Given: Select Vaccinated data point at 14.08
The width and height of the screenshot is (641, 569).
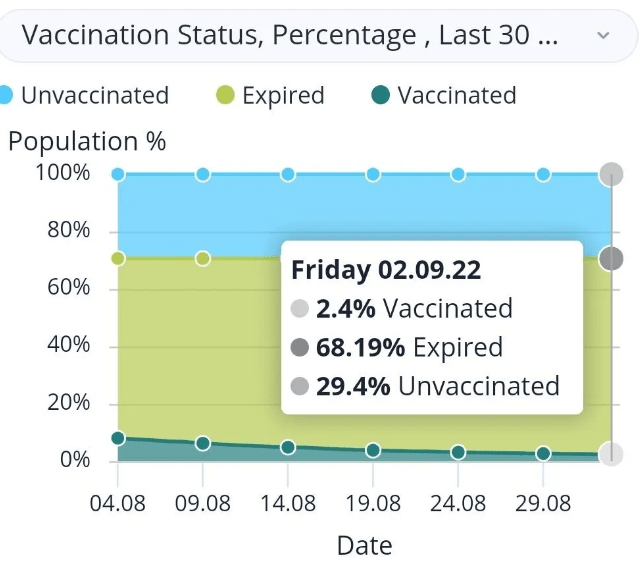Looking at the screenshot, I should click(288, 447).
